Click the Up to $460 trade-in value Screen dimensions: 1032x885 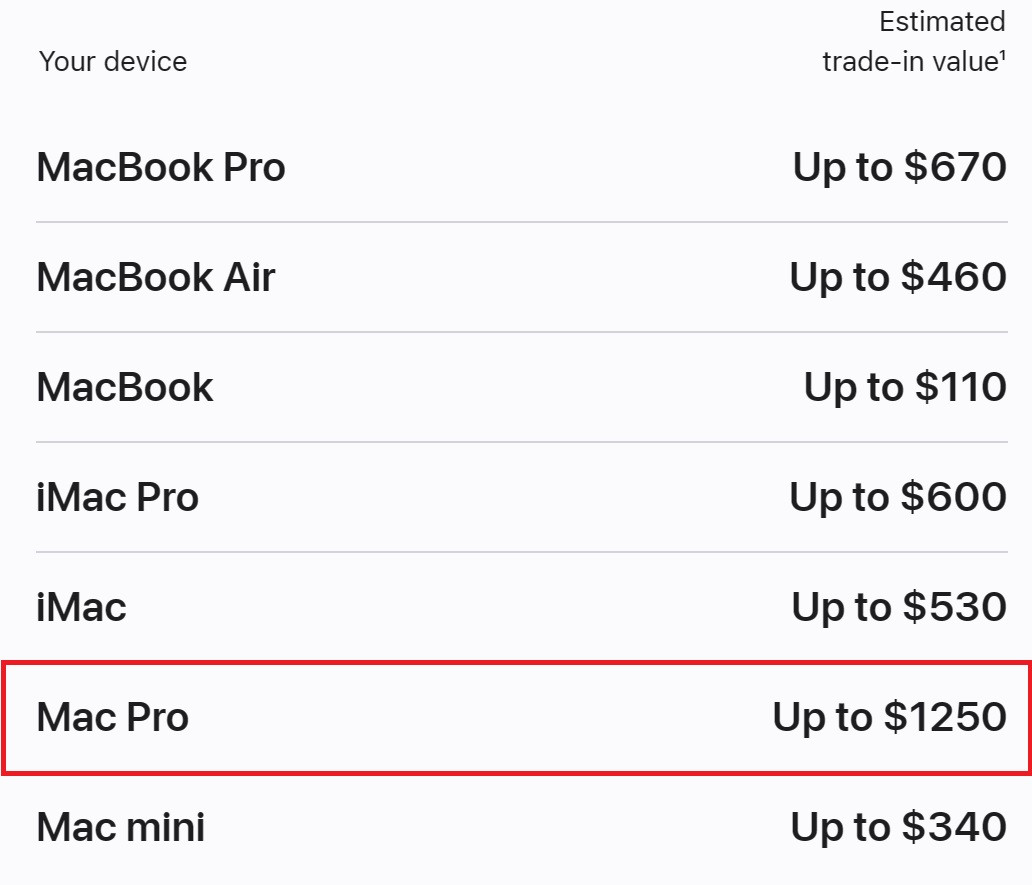tap(898, 278)
